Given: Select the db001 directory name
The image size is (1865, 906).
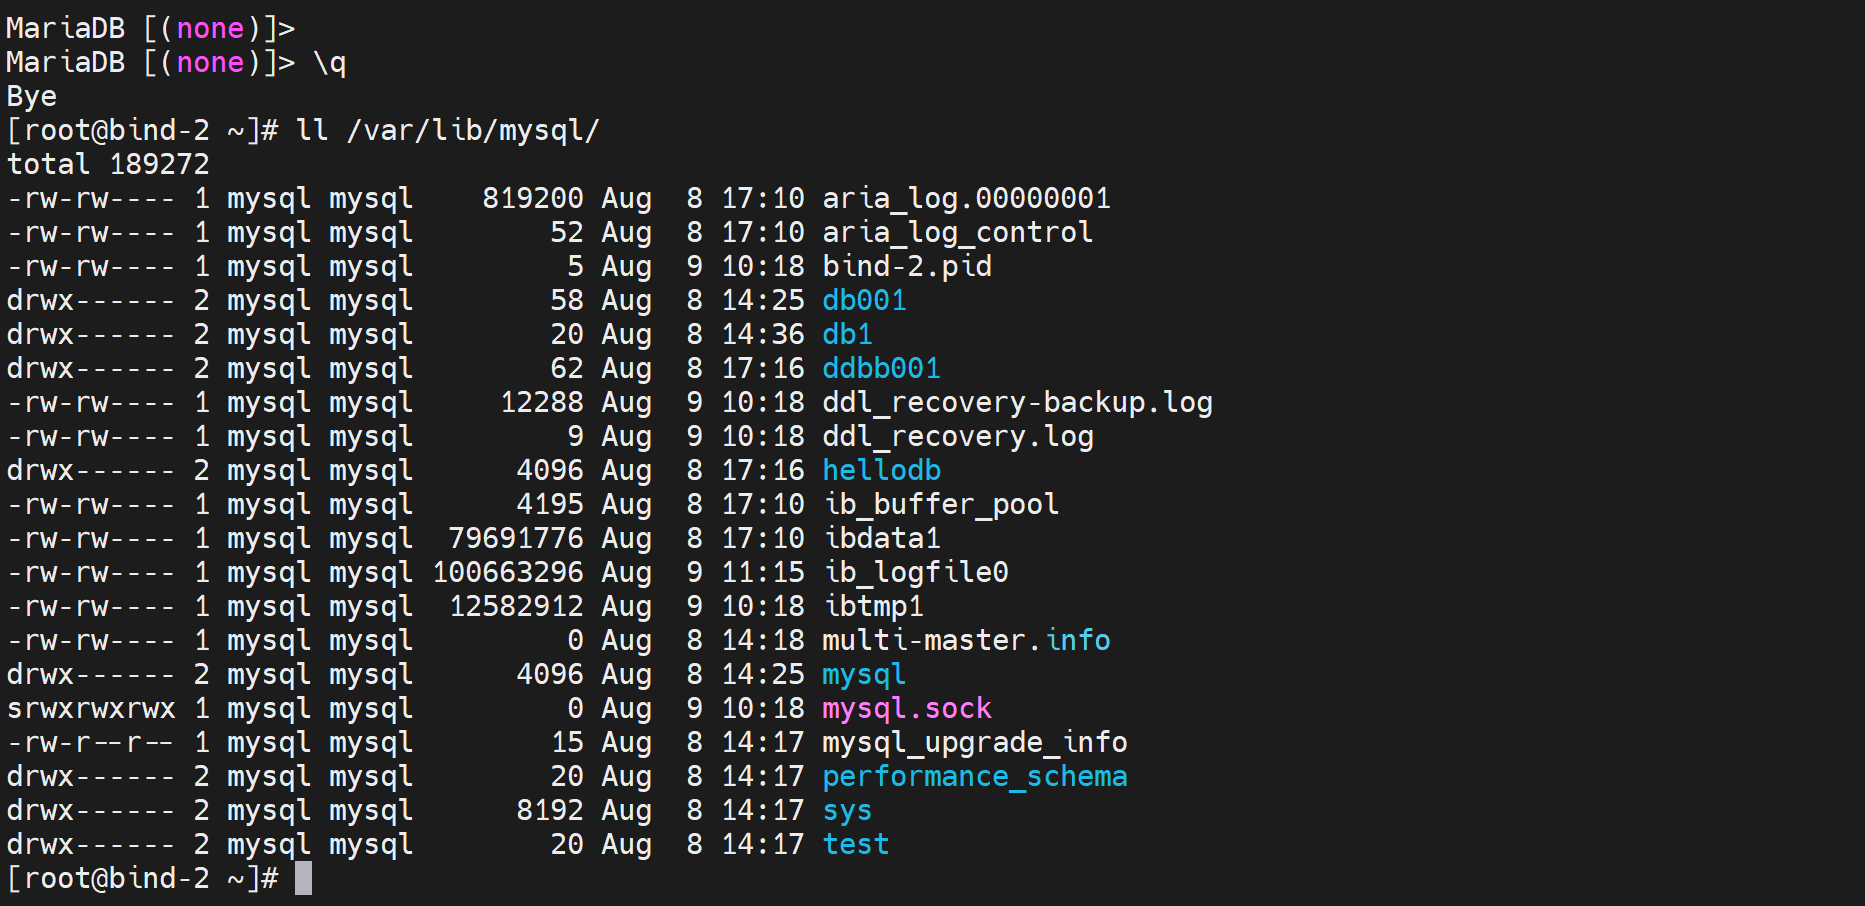Looking at the screenshot, I should (864, 300).
